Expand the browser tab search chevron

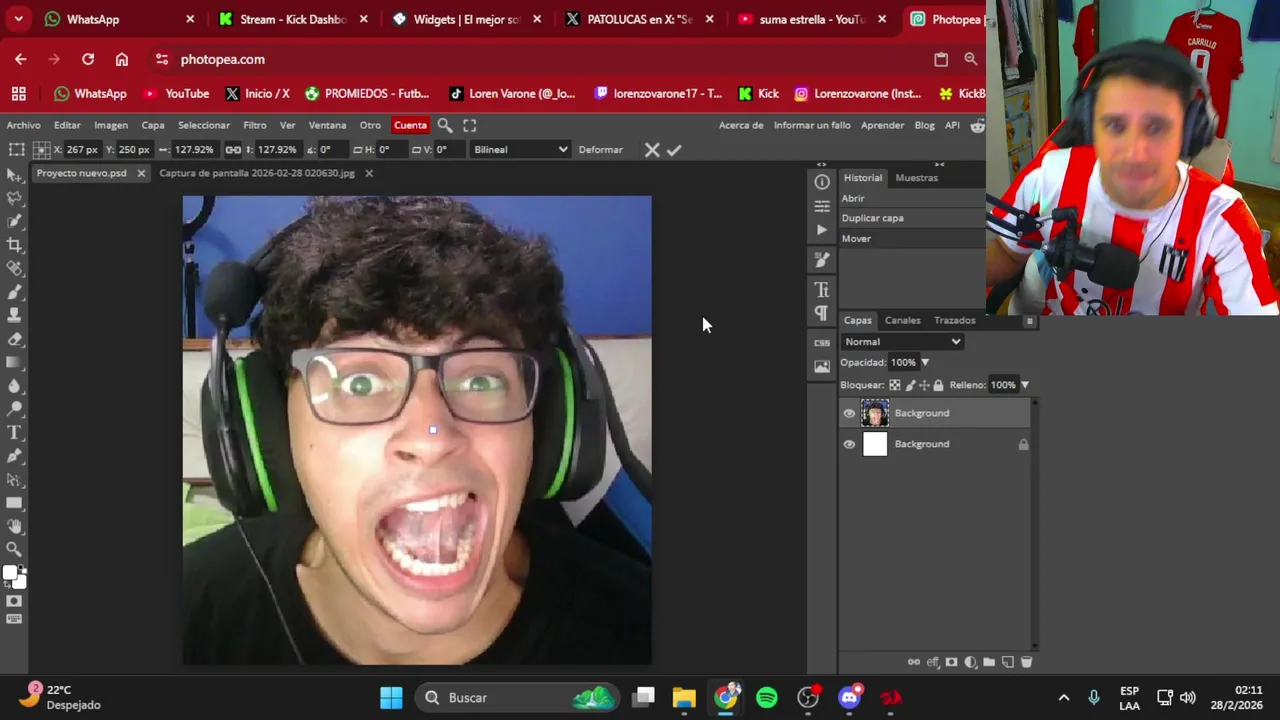18,19
